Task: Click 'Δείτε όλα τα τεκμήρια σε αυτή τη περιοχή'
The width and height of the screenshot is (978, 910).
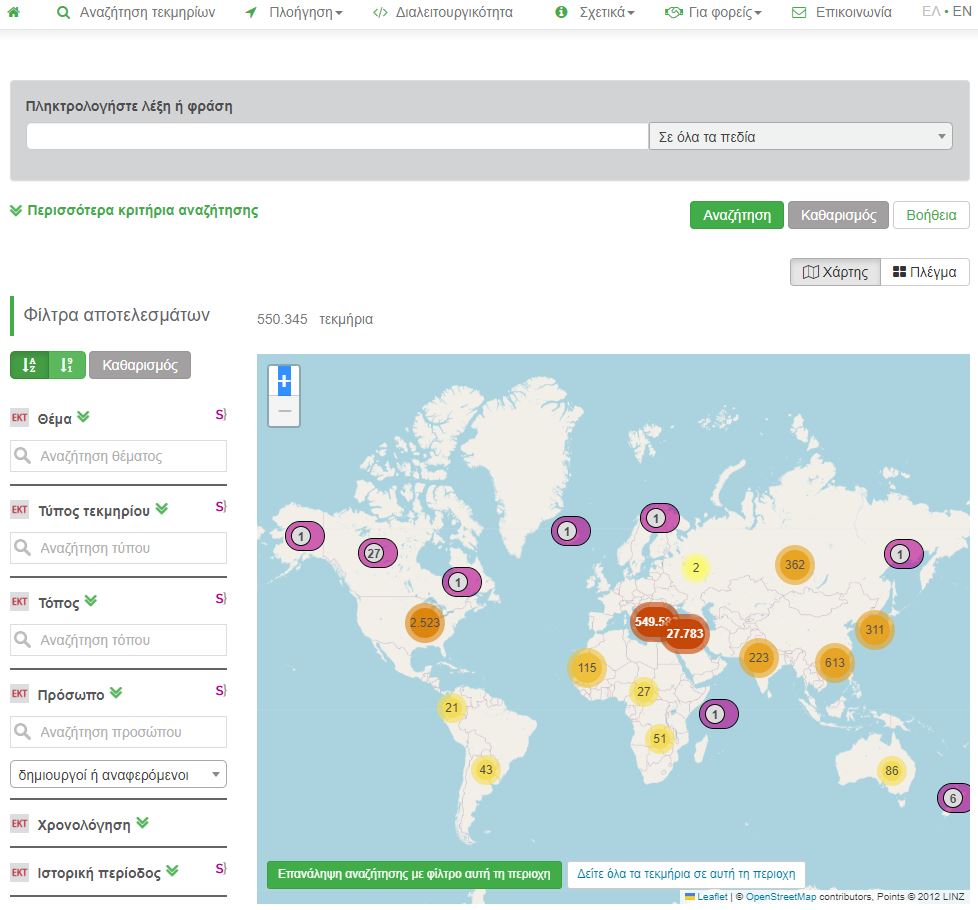Action: pos(686,873)
